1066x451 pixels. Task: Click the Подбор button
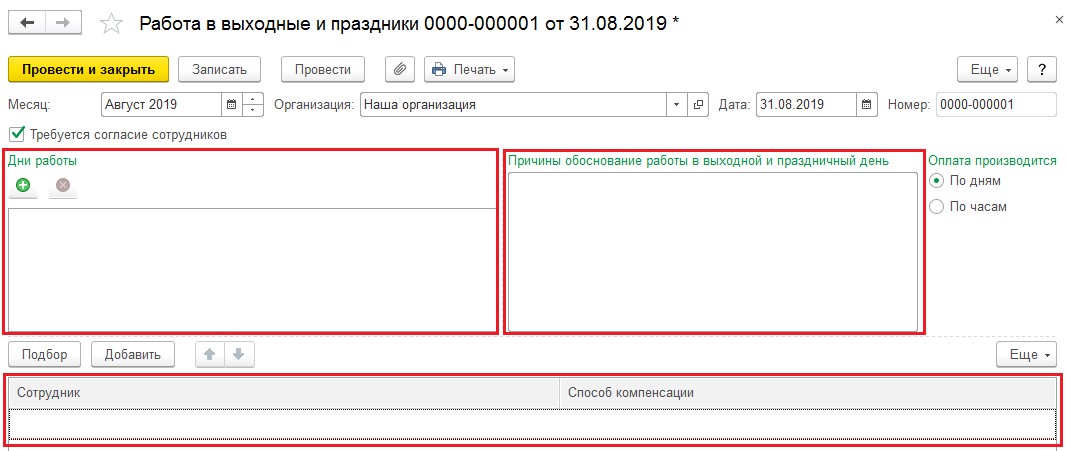[x=45, y=354]
